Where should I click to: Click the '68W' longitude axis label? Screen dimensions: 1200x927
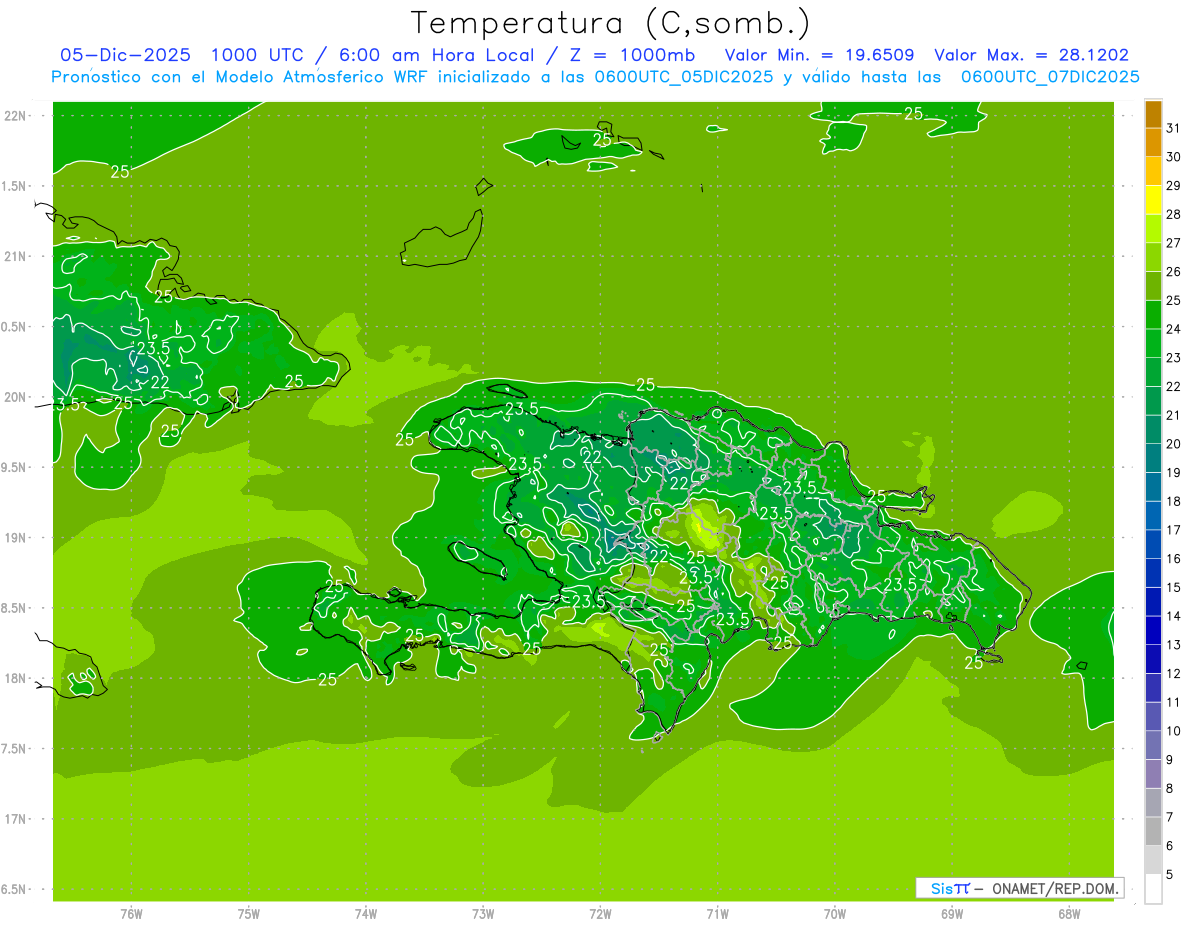coord(1069,913)
